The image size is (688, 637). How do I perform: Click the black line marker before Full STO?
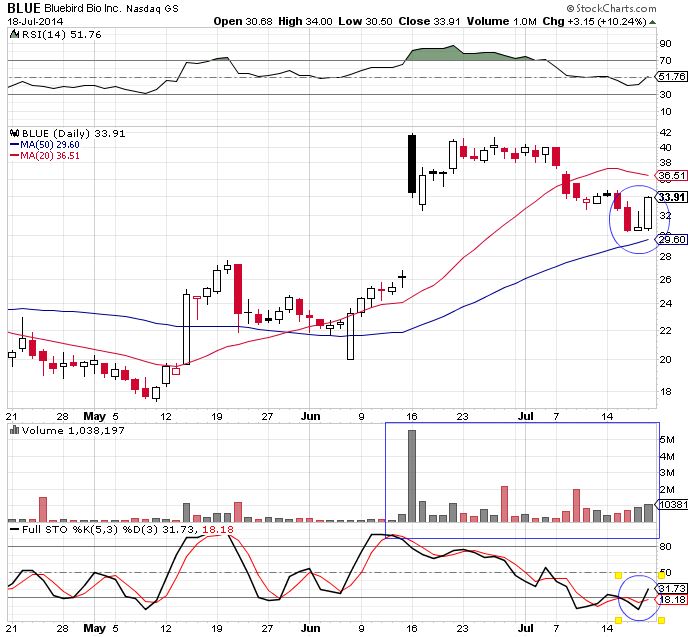coord(14,530)
